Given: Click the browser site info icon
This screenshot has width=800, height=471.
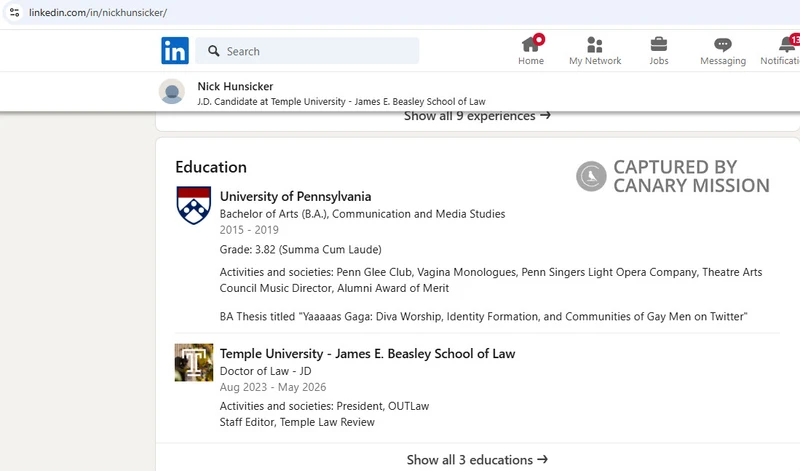Looking at the screenshot, I should (x=14, y=12).
